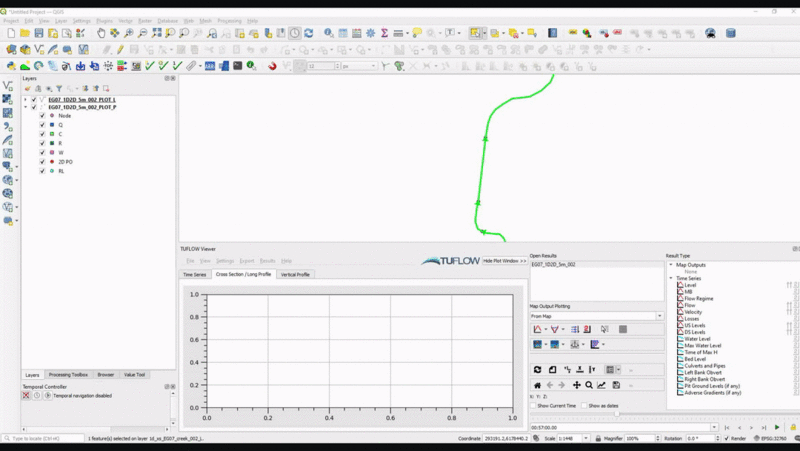The image size is (800, 451).
Task: Click the Save Project disk icon
Action: [39, 33]
